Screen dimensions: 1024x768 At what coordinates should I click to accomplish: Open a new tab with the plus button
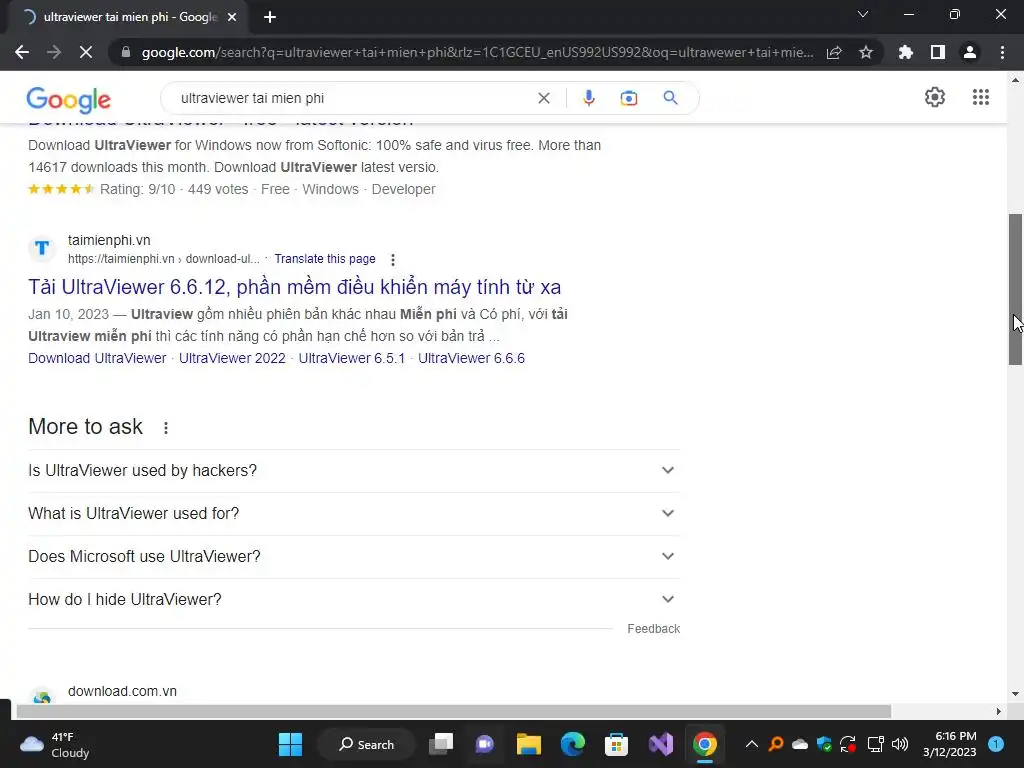[270, 17]
